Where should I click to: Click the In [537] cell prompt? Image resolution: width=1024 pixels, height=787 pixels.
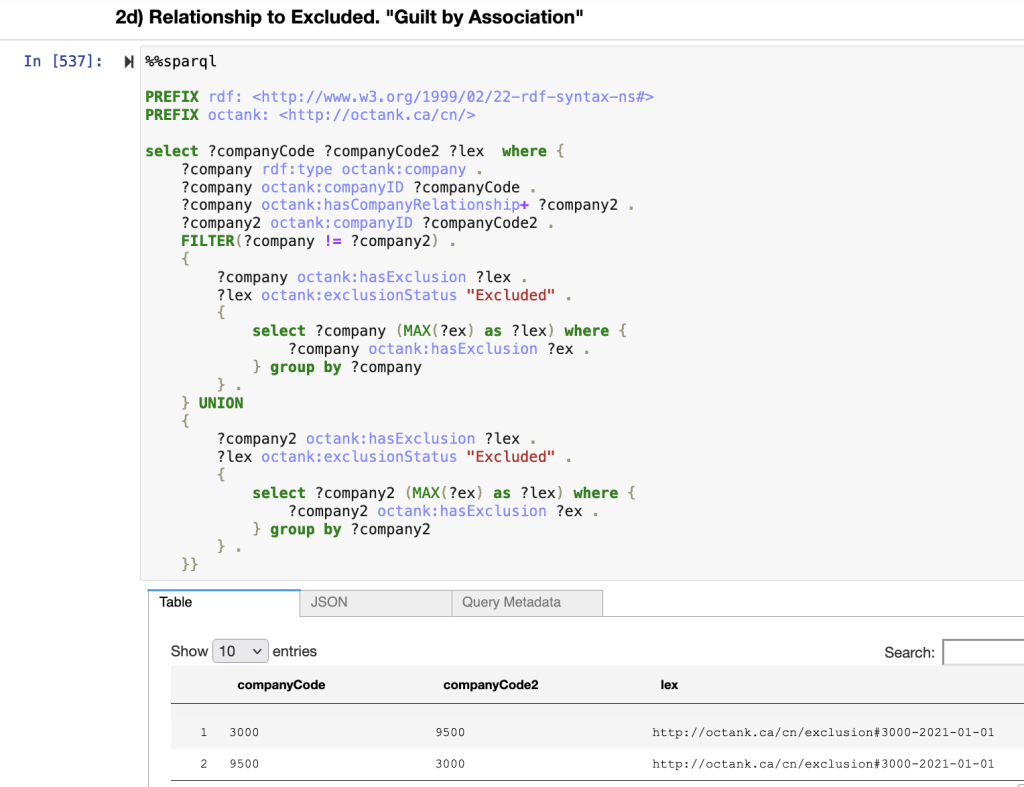(62, 62)
